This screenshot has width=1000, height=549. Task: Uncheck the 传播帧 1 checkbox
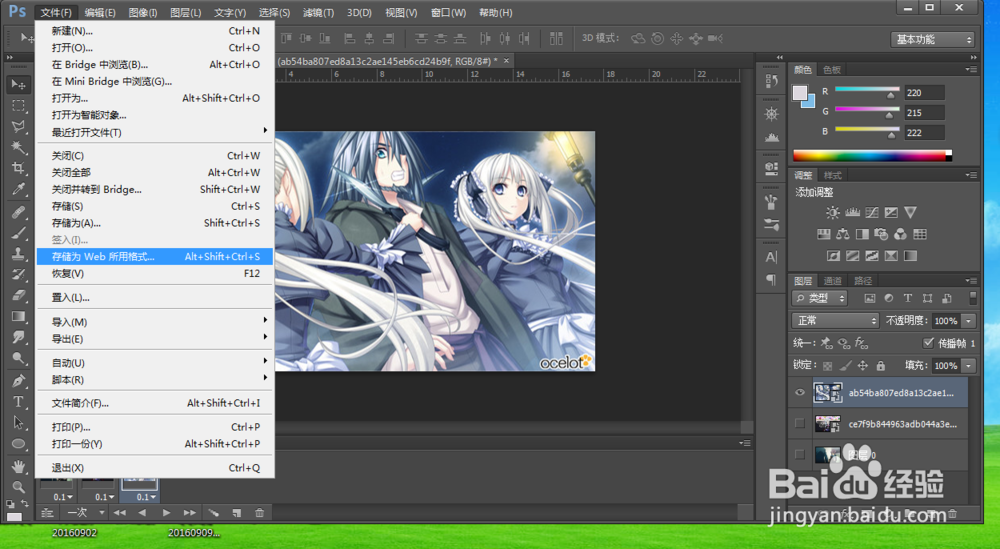point(928,343)
